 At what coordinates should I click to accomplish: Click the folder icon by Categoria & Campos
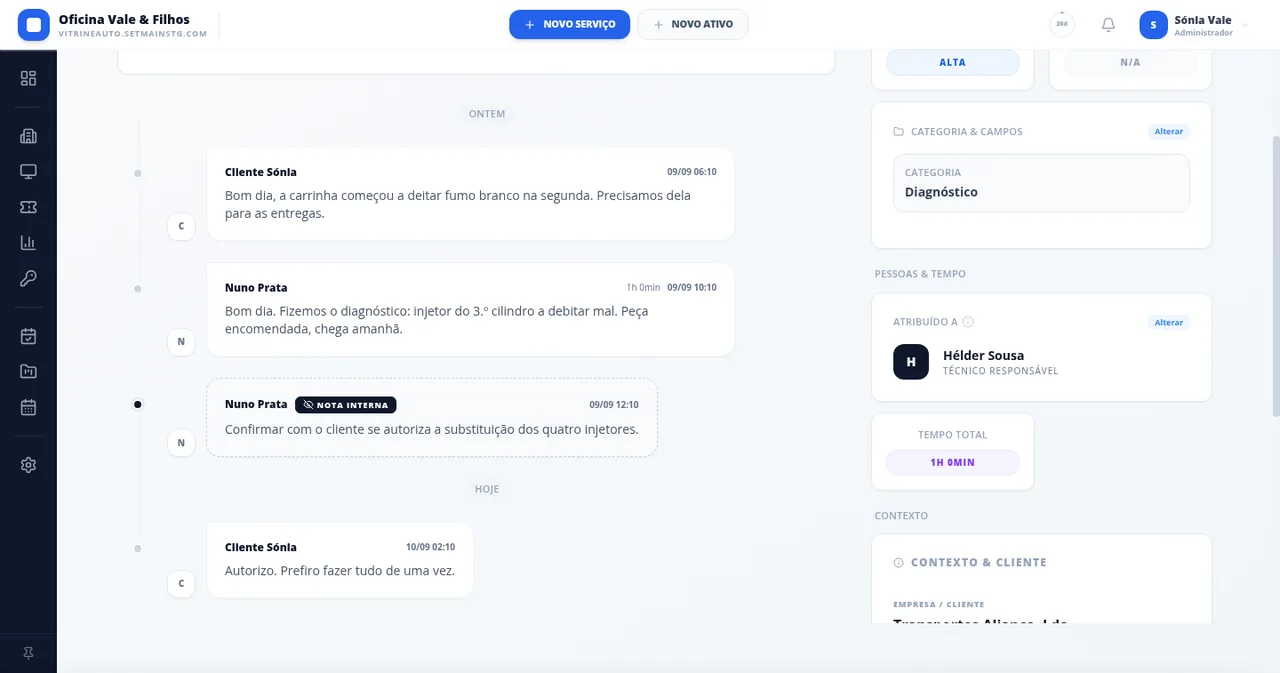(x=898, y=132)
